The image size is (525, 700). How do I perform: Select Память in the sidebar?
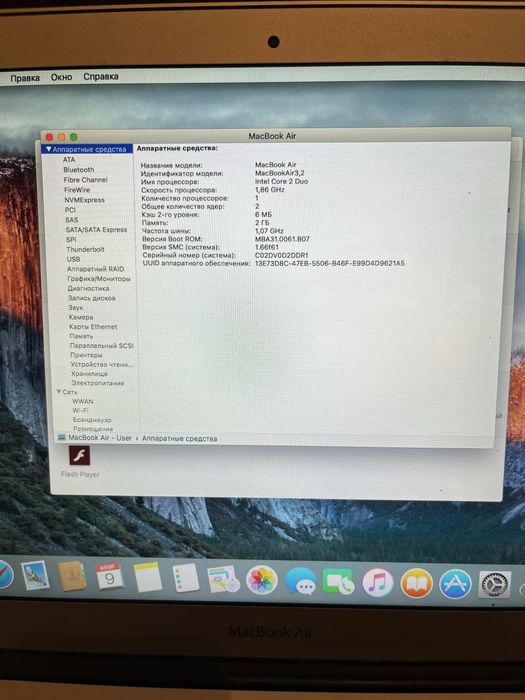tap(81, 336)
